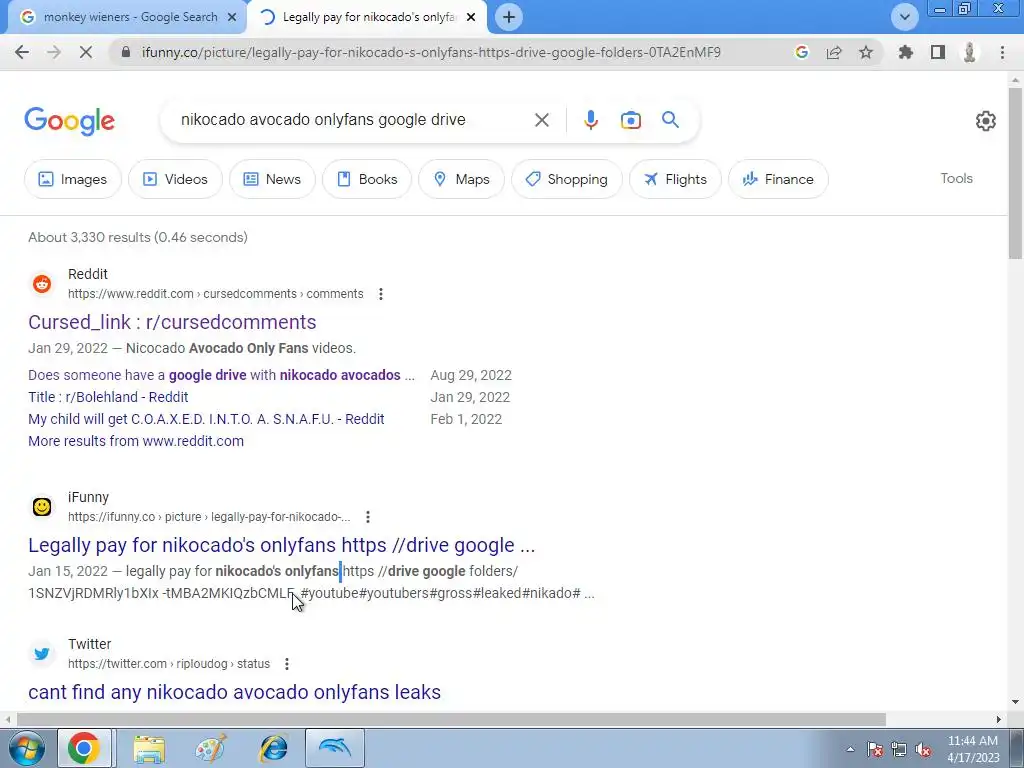Open the tab search dropdown arrow
The image size is (1024, 768).
[x=904, y=17]
